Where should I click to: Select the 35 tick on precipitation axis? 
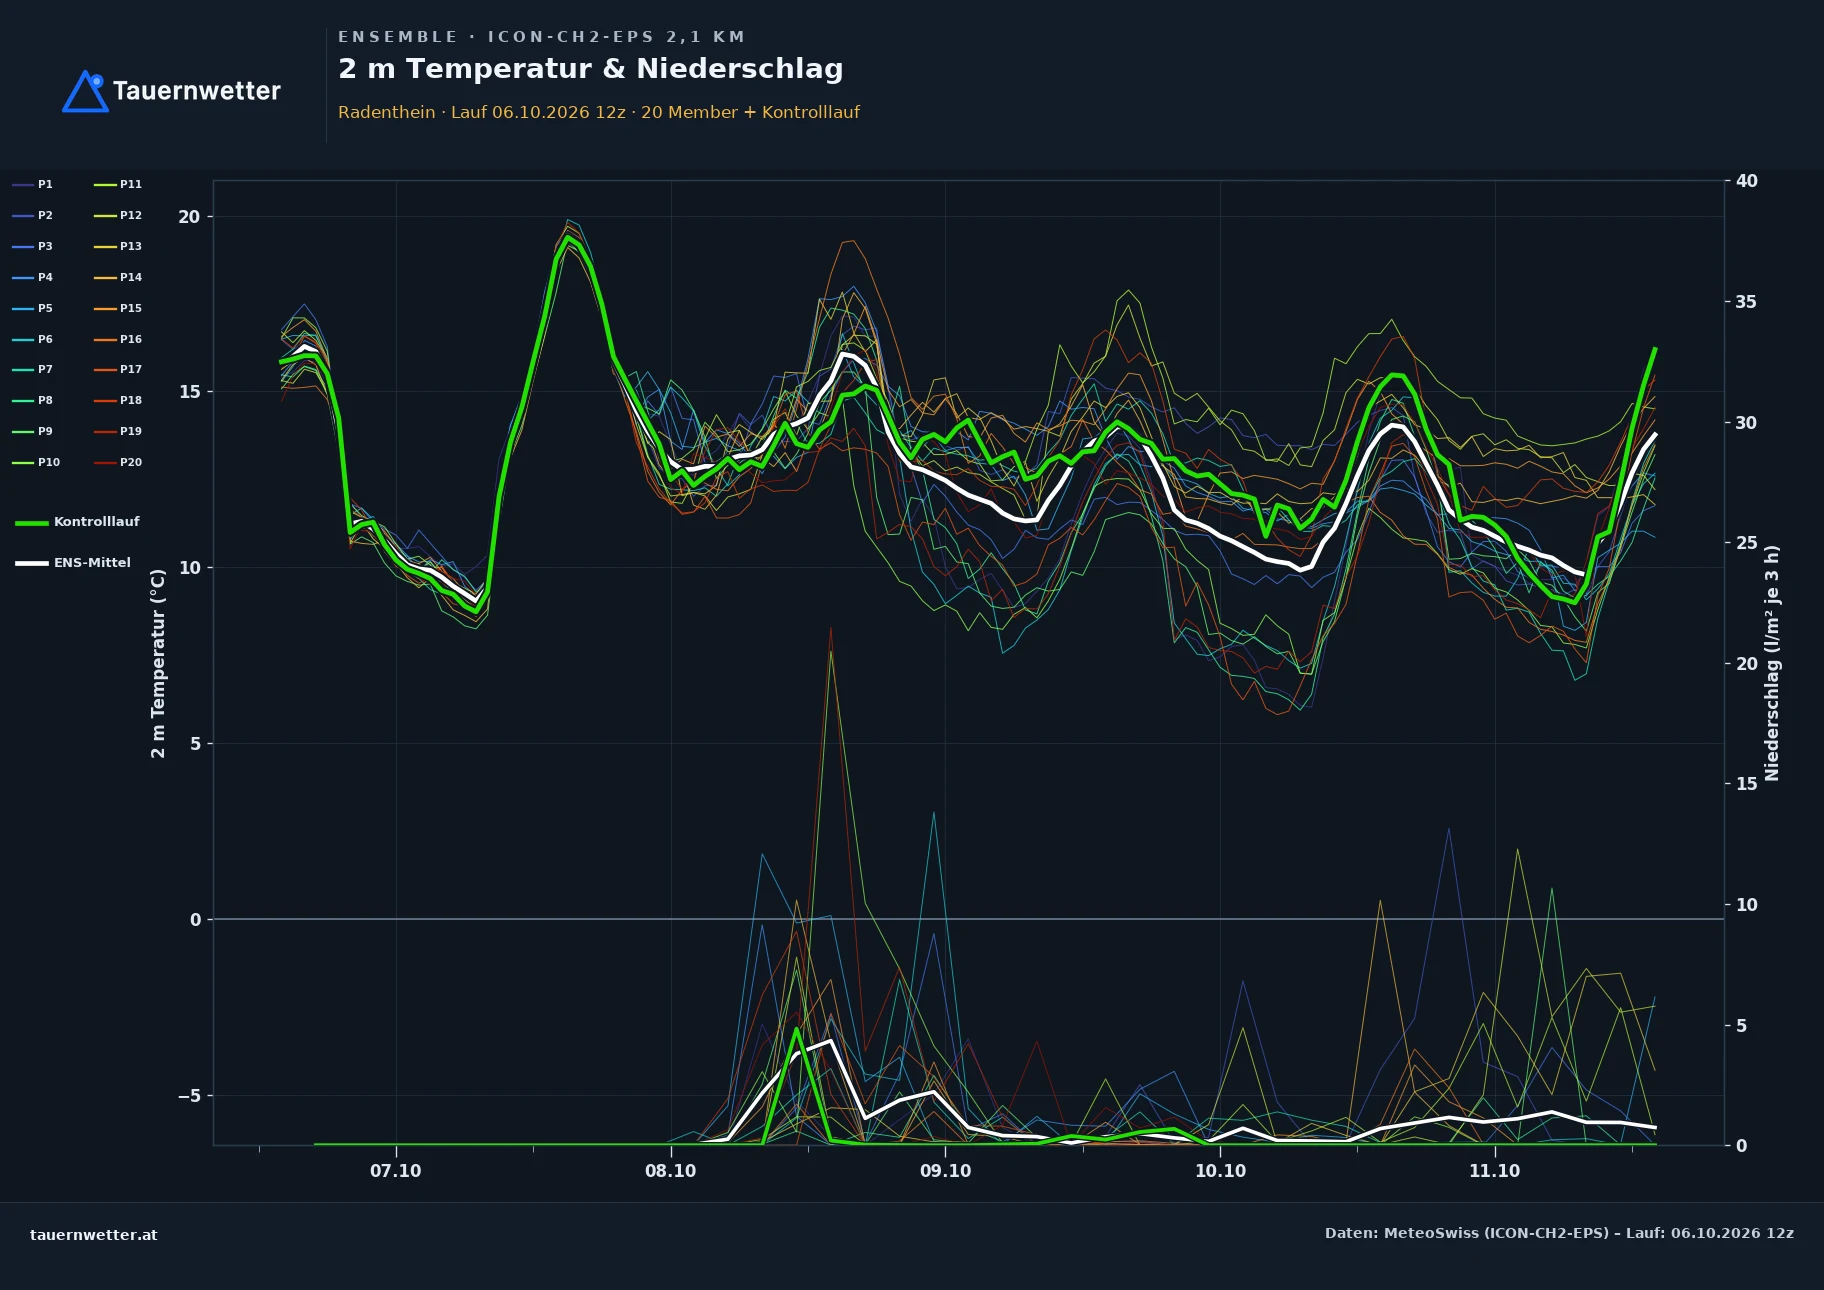pos(1746,302)
